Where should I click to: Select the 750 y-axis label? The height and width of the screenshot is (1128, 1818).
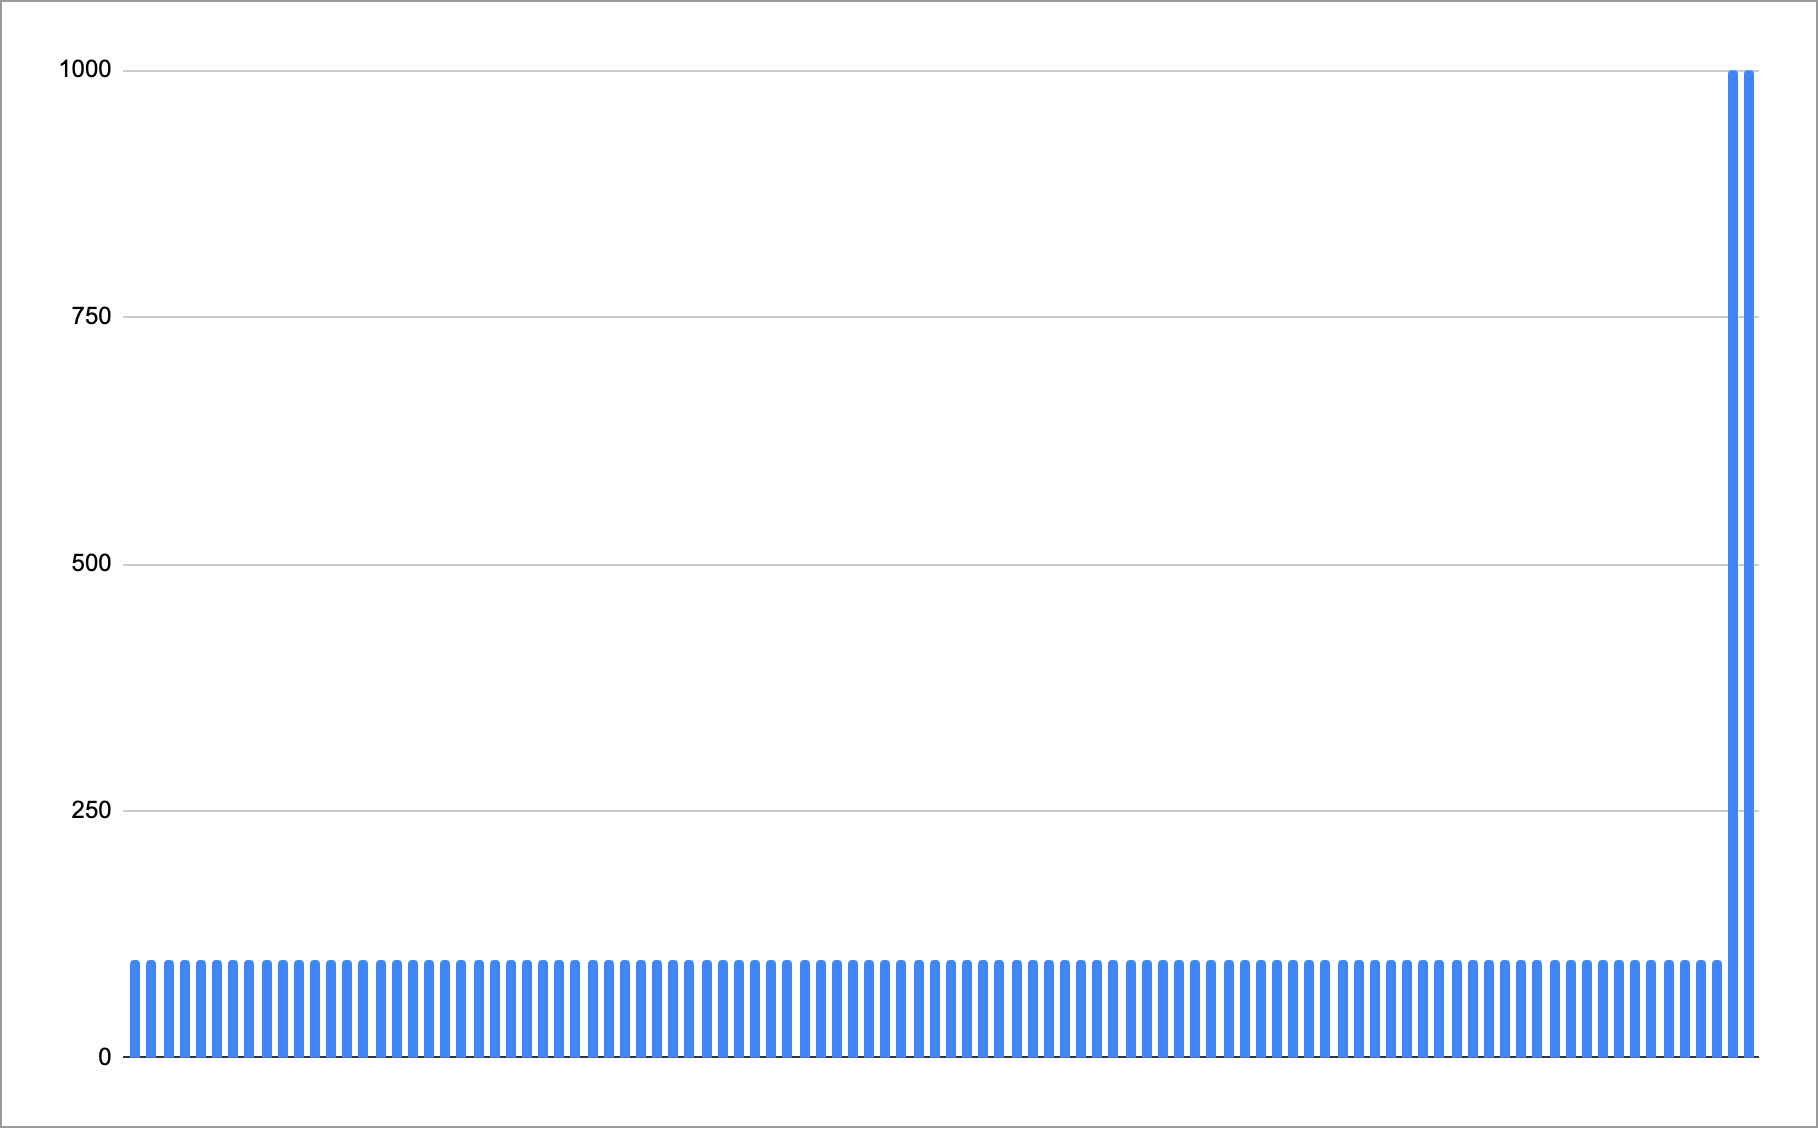pos(91,317)
